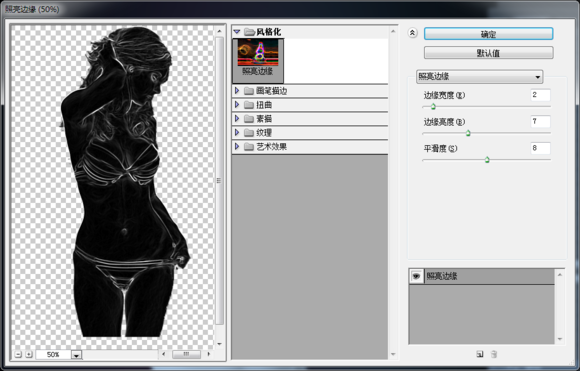
Task: Click the 默认值 button
Action: (x=489, y=53)
